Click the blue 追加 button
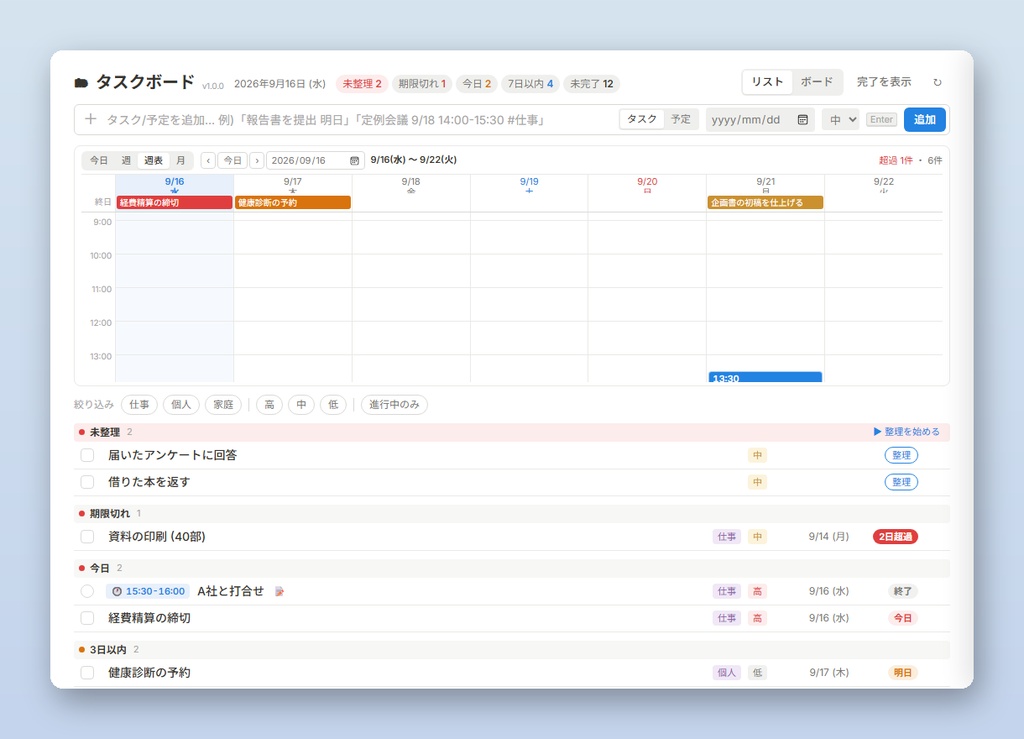 coord(925,119)
